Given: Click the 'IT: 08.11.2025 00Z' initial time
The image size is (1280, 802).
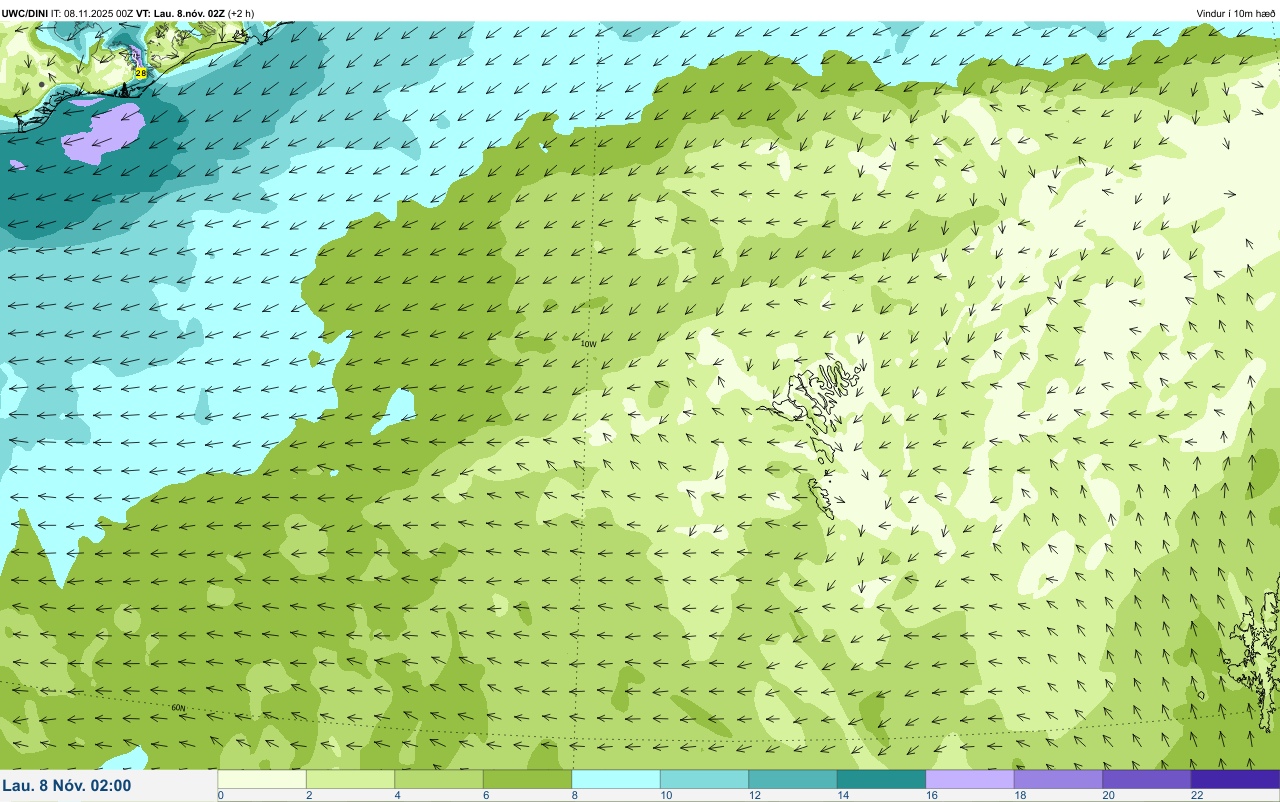Looking at the screenshot, I should click(x=93, y=13).
